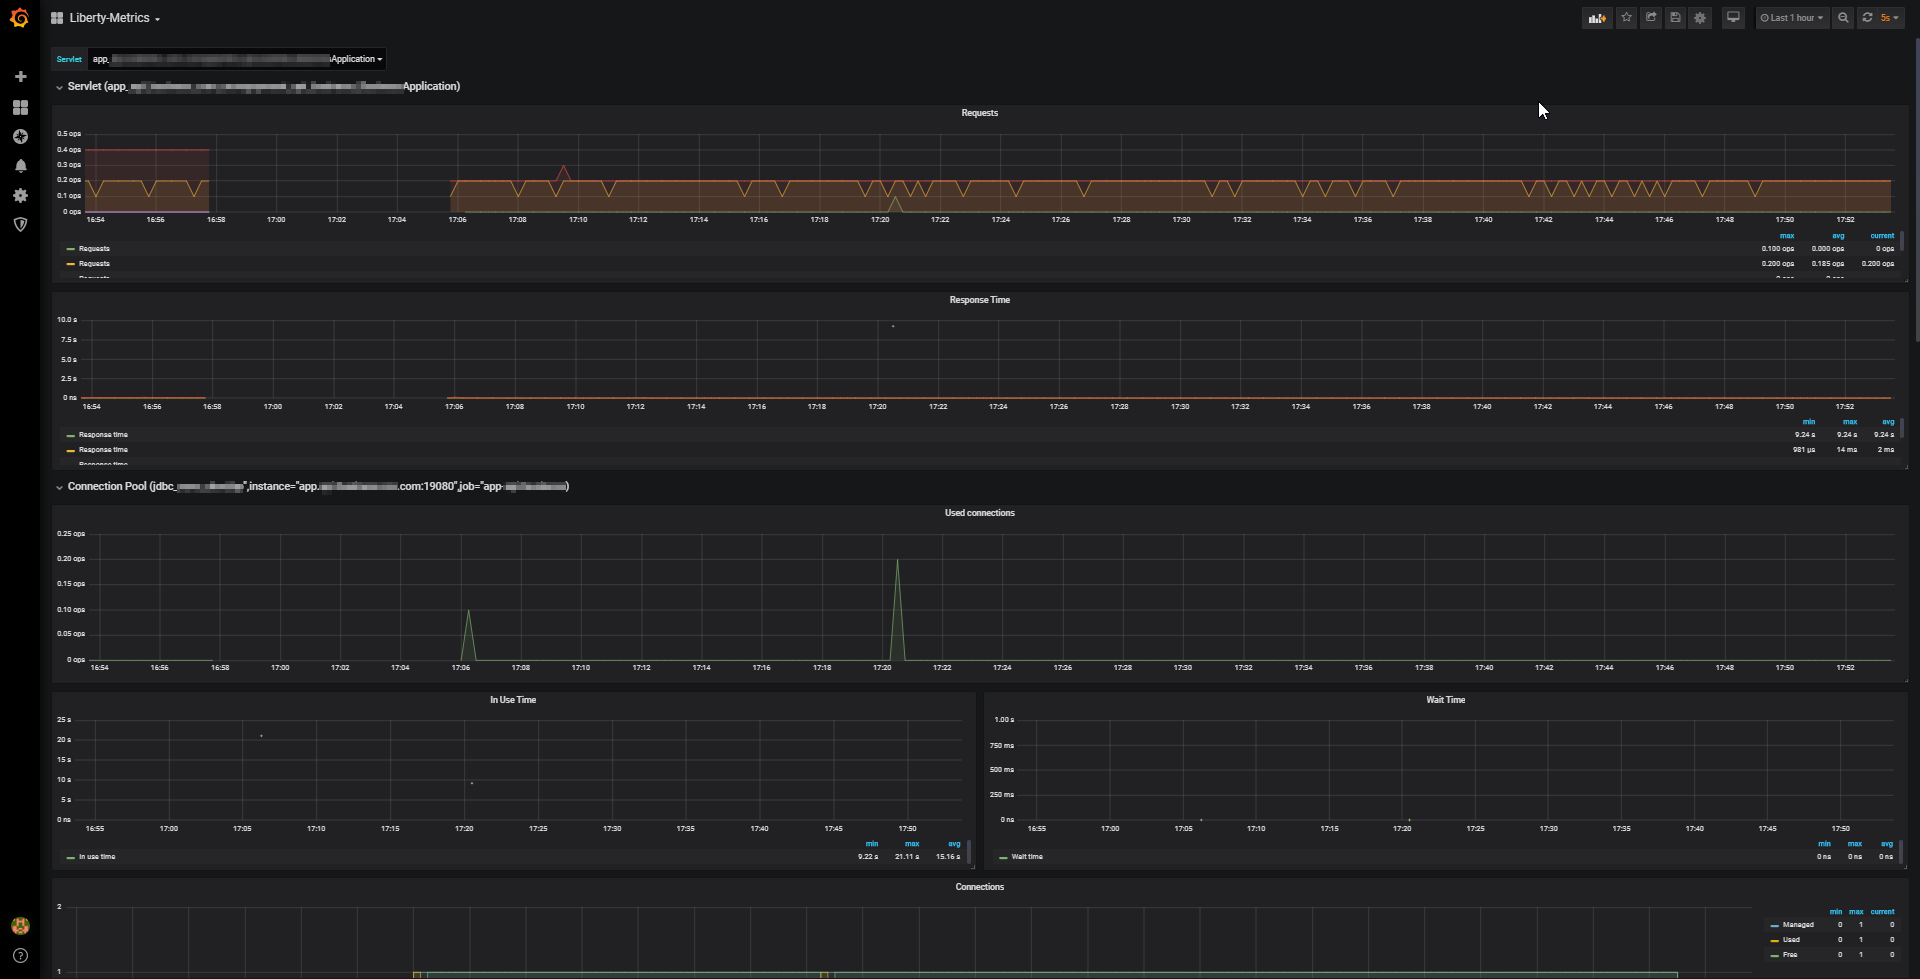The width and height of the screenshot is (1920, 979).
Task: Refresh the dashboard with the refresh icon
Action: 1867,18
